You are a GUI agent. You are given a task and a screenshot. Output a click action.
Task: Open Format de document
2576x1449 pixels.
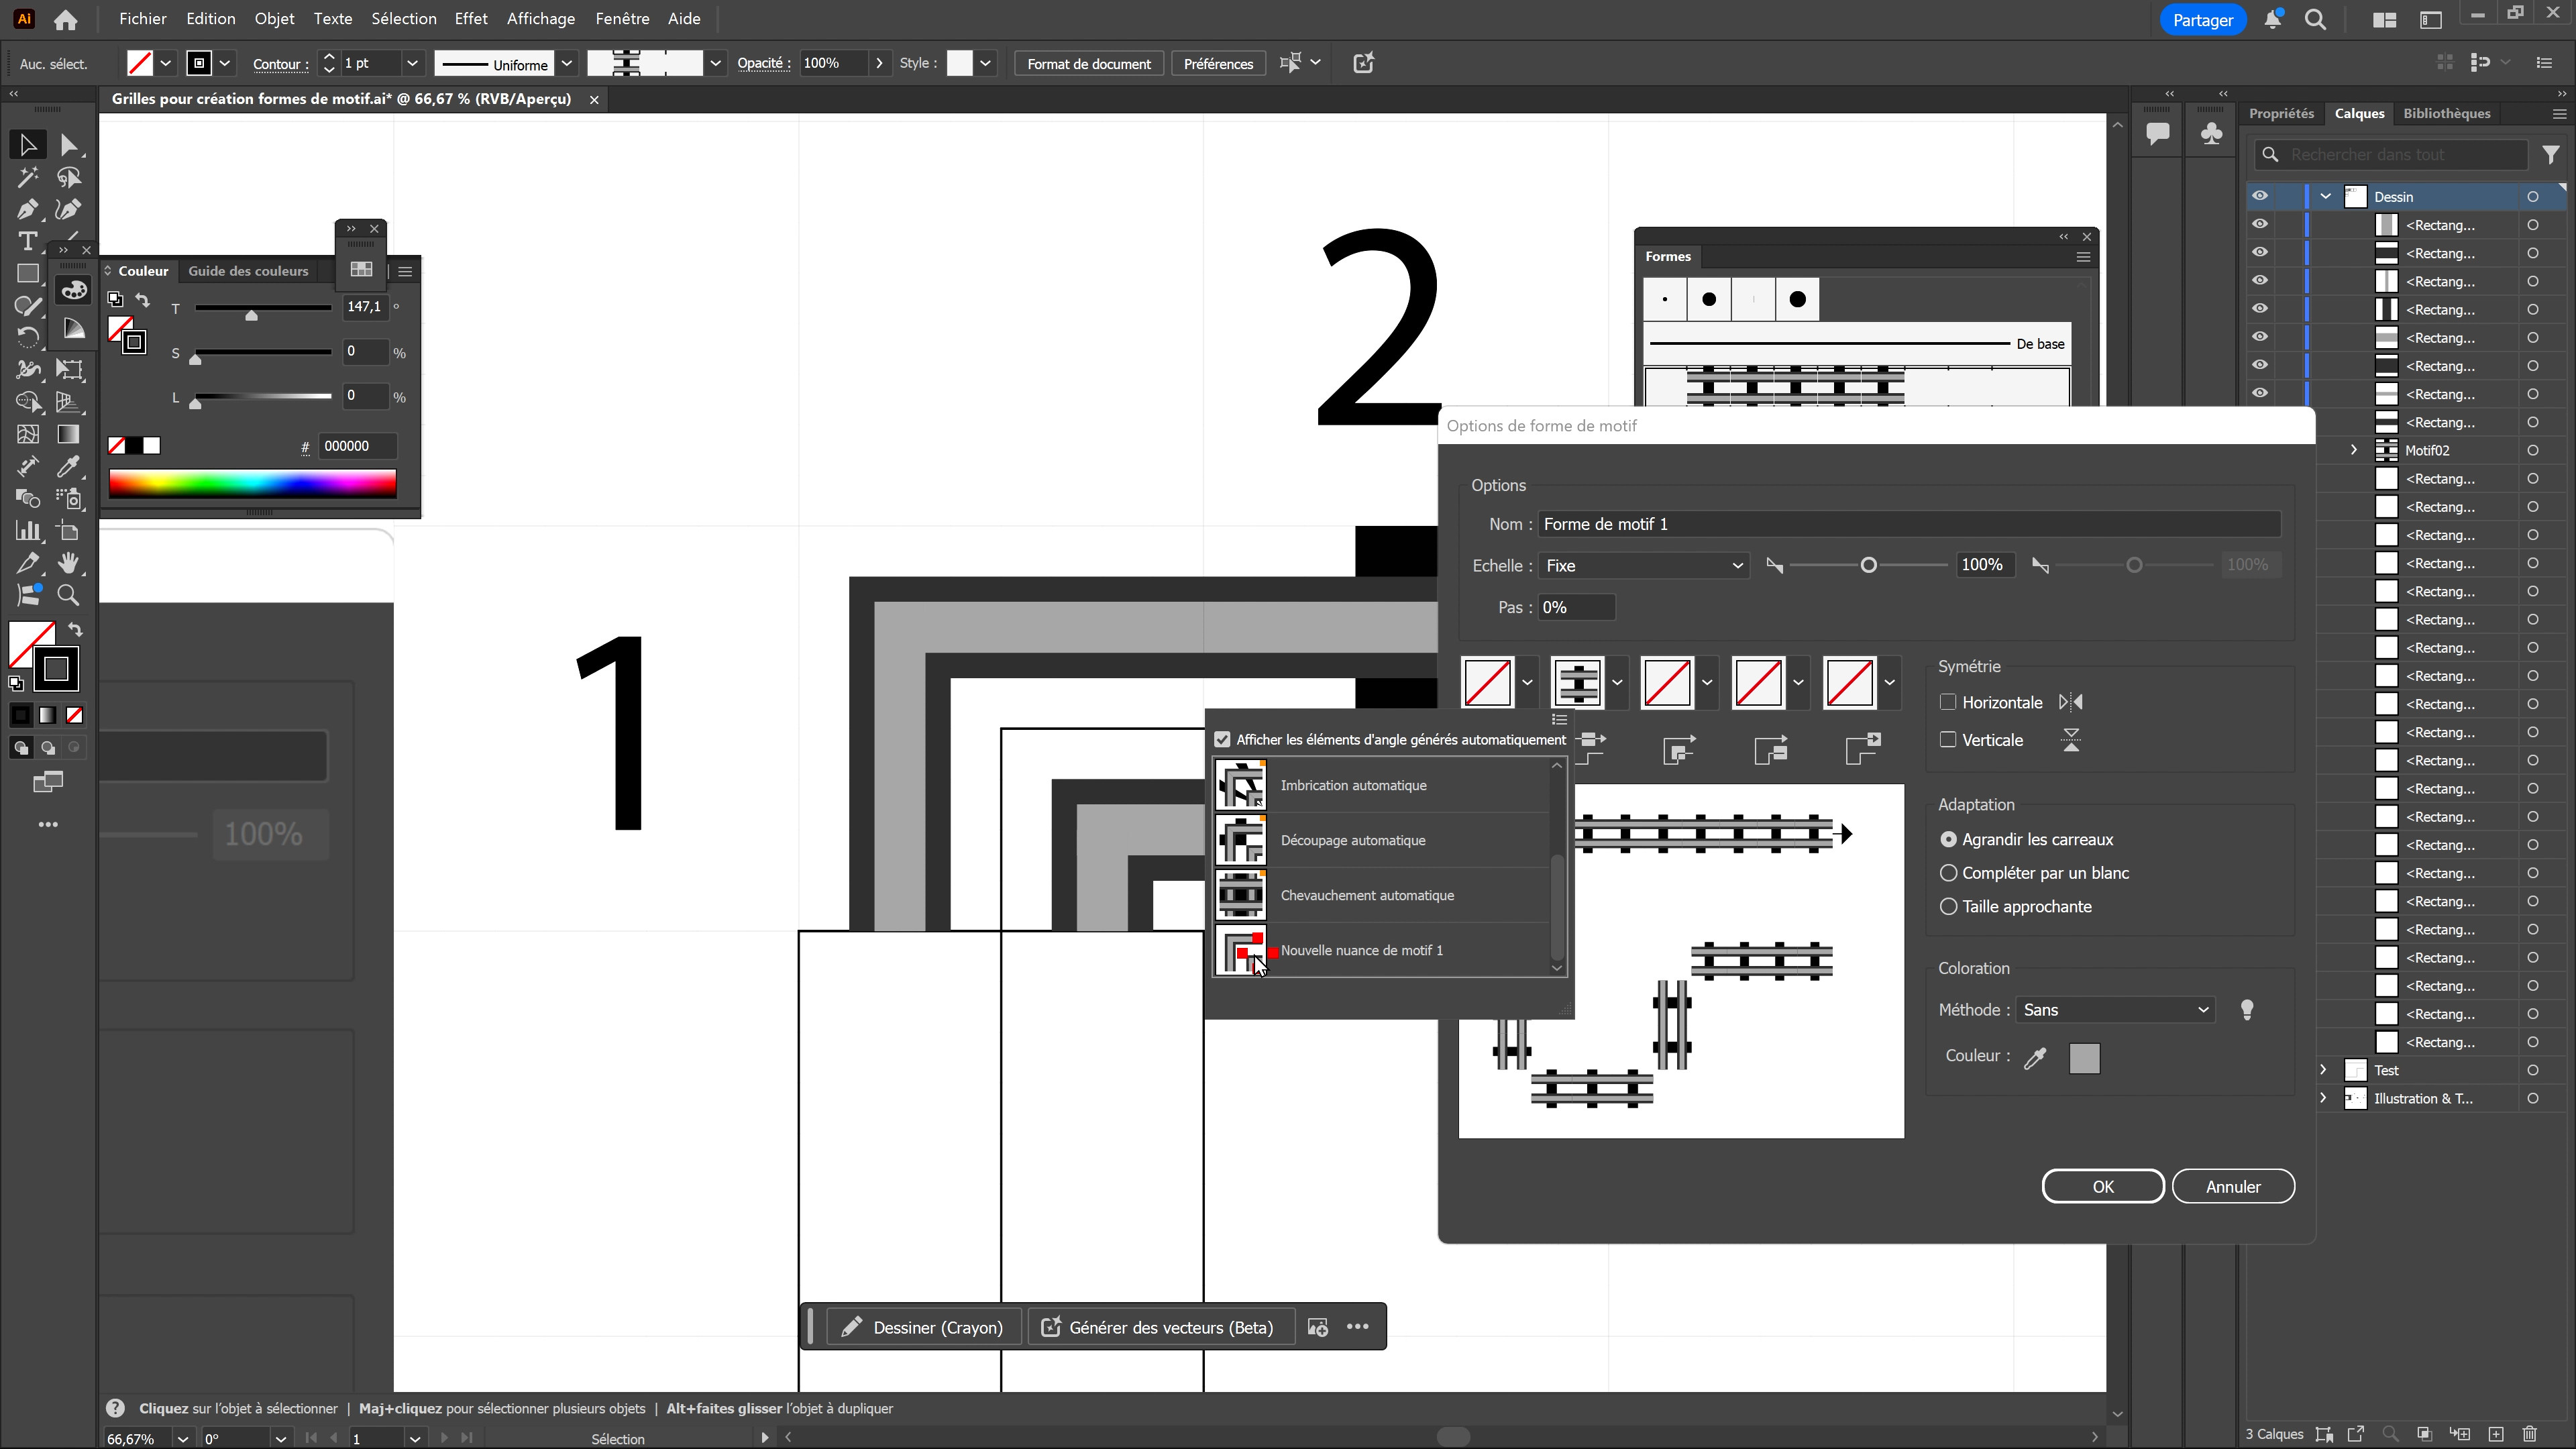(1089, 63)
